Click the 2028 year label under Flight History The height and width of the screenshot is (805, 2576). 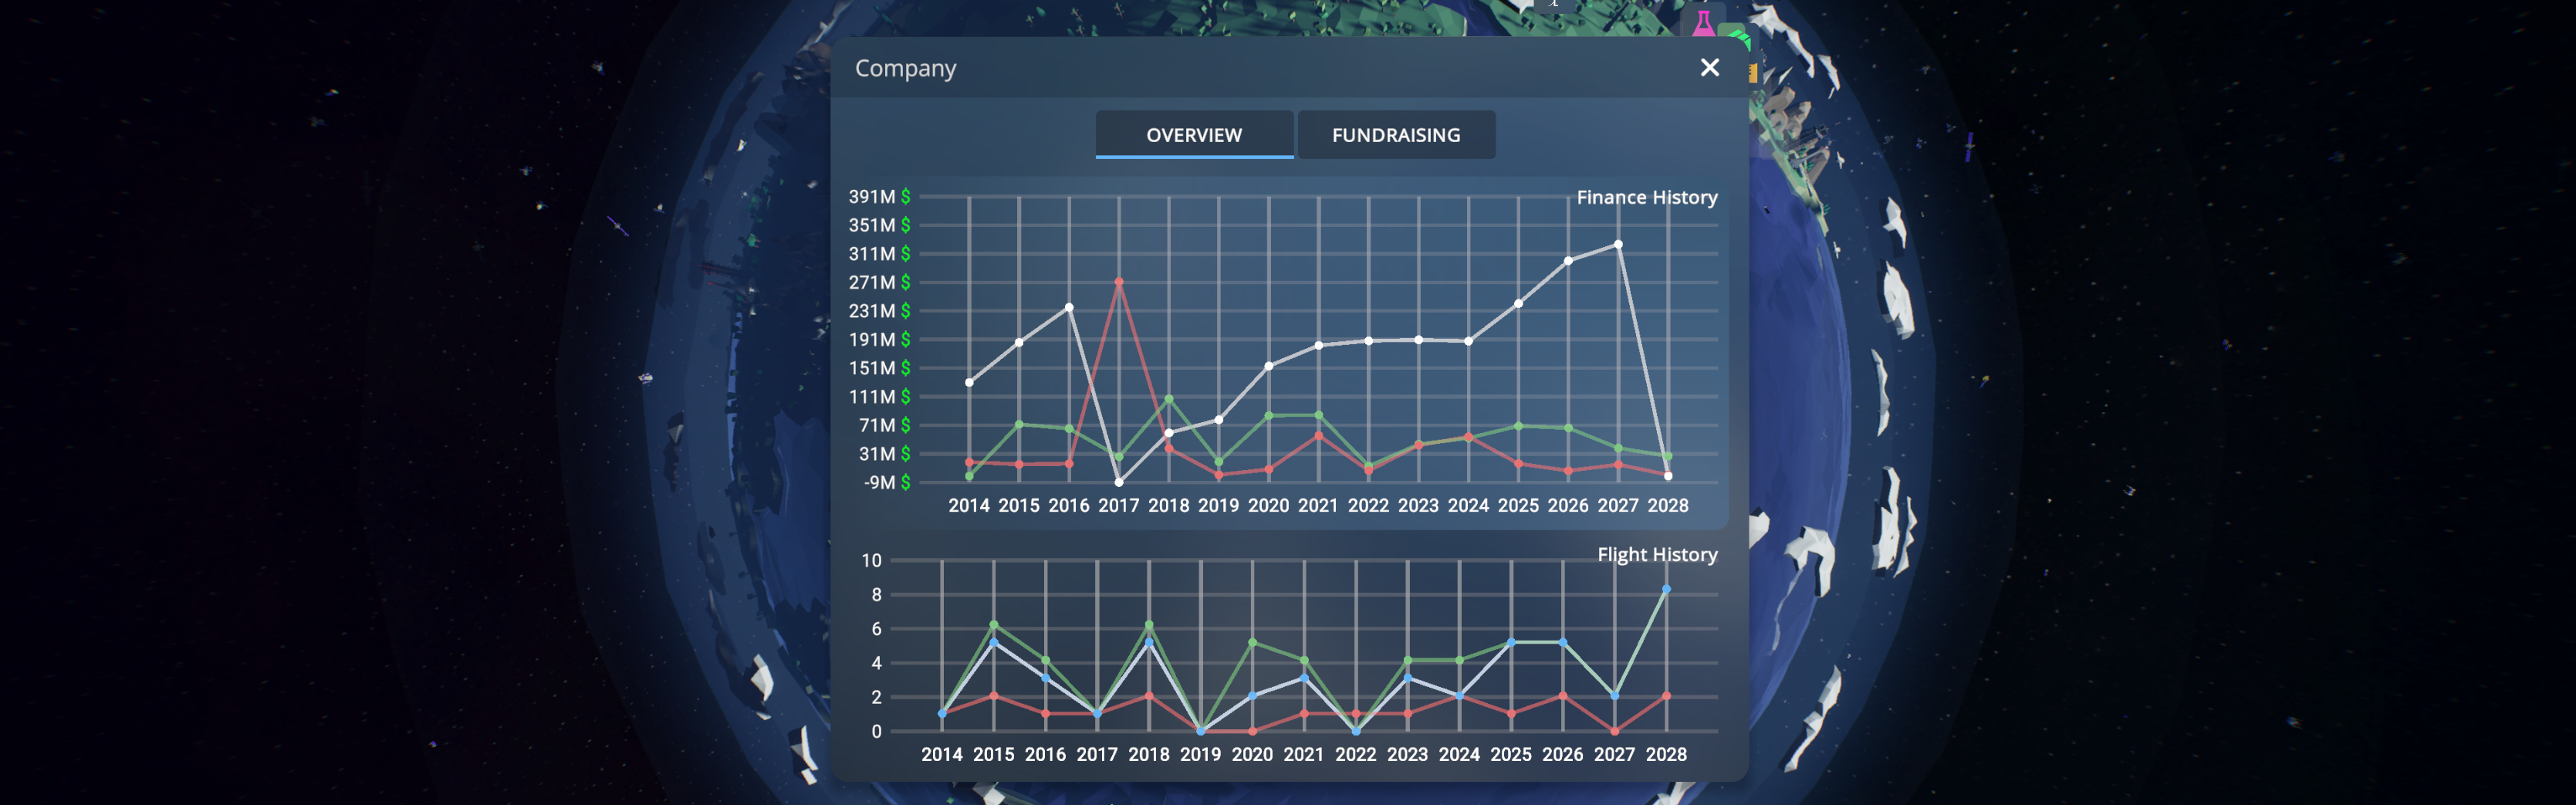click(1665, 754)
